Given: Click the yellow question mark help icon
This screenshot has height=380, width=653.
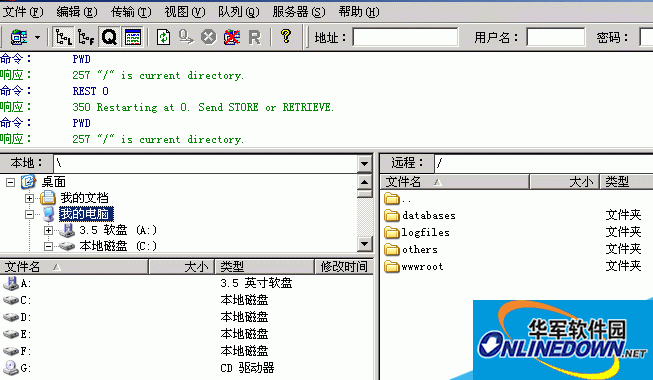Looking at the screenshot, I should 286,37.
